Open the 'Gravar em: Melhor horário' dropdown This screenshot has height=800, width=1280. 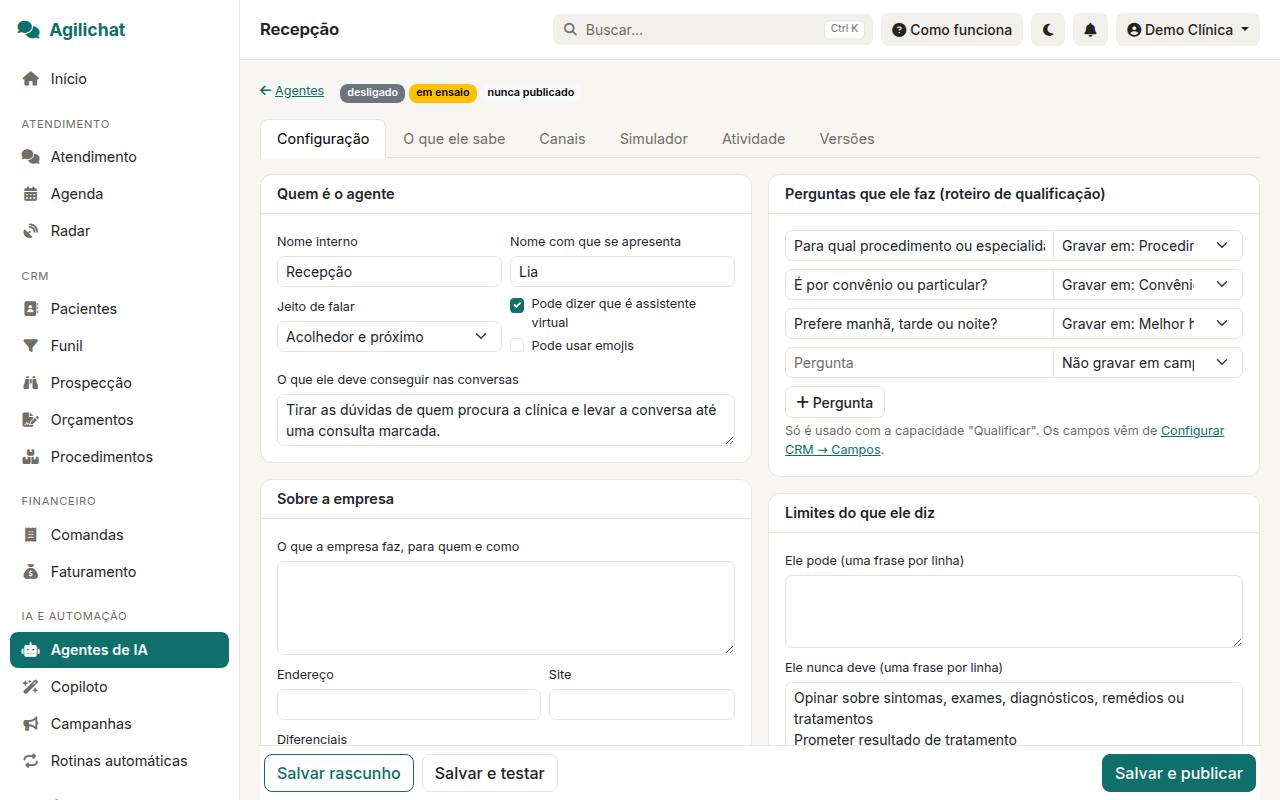coord(1148,324)
